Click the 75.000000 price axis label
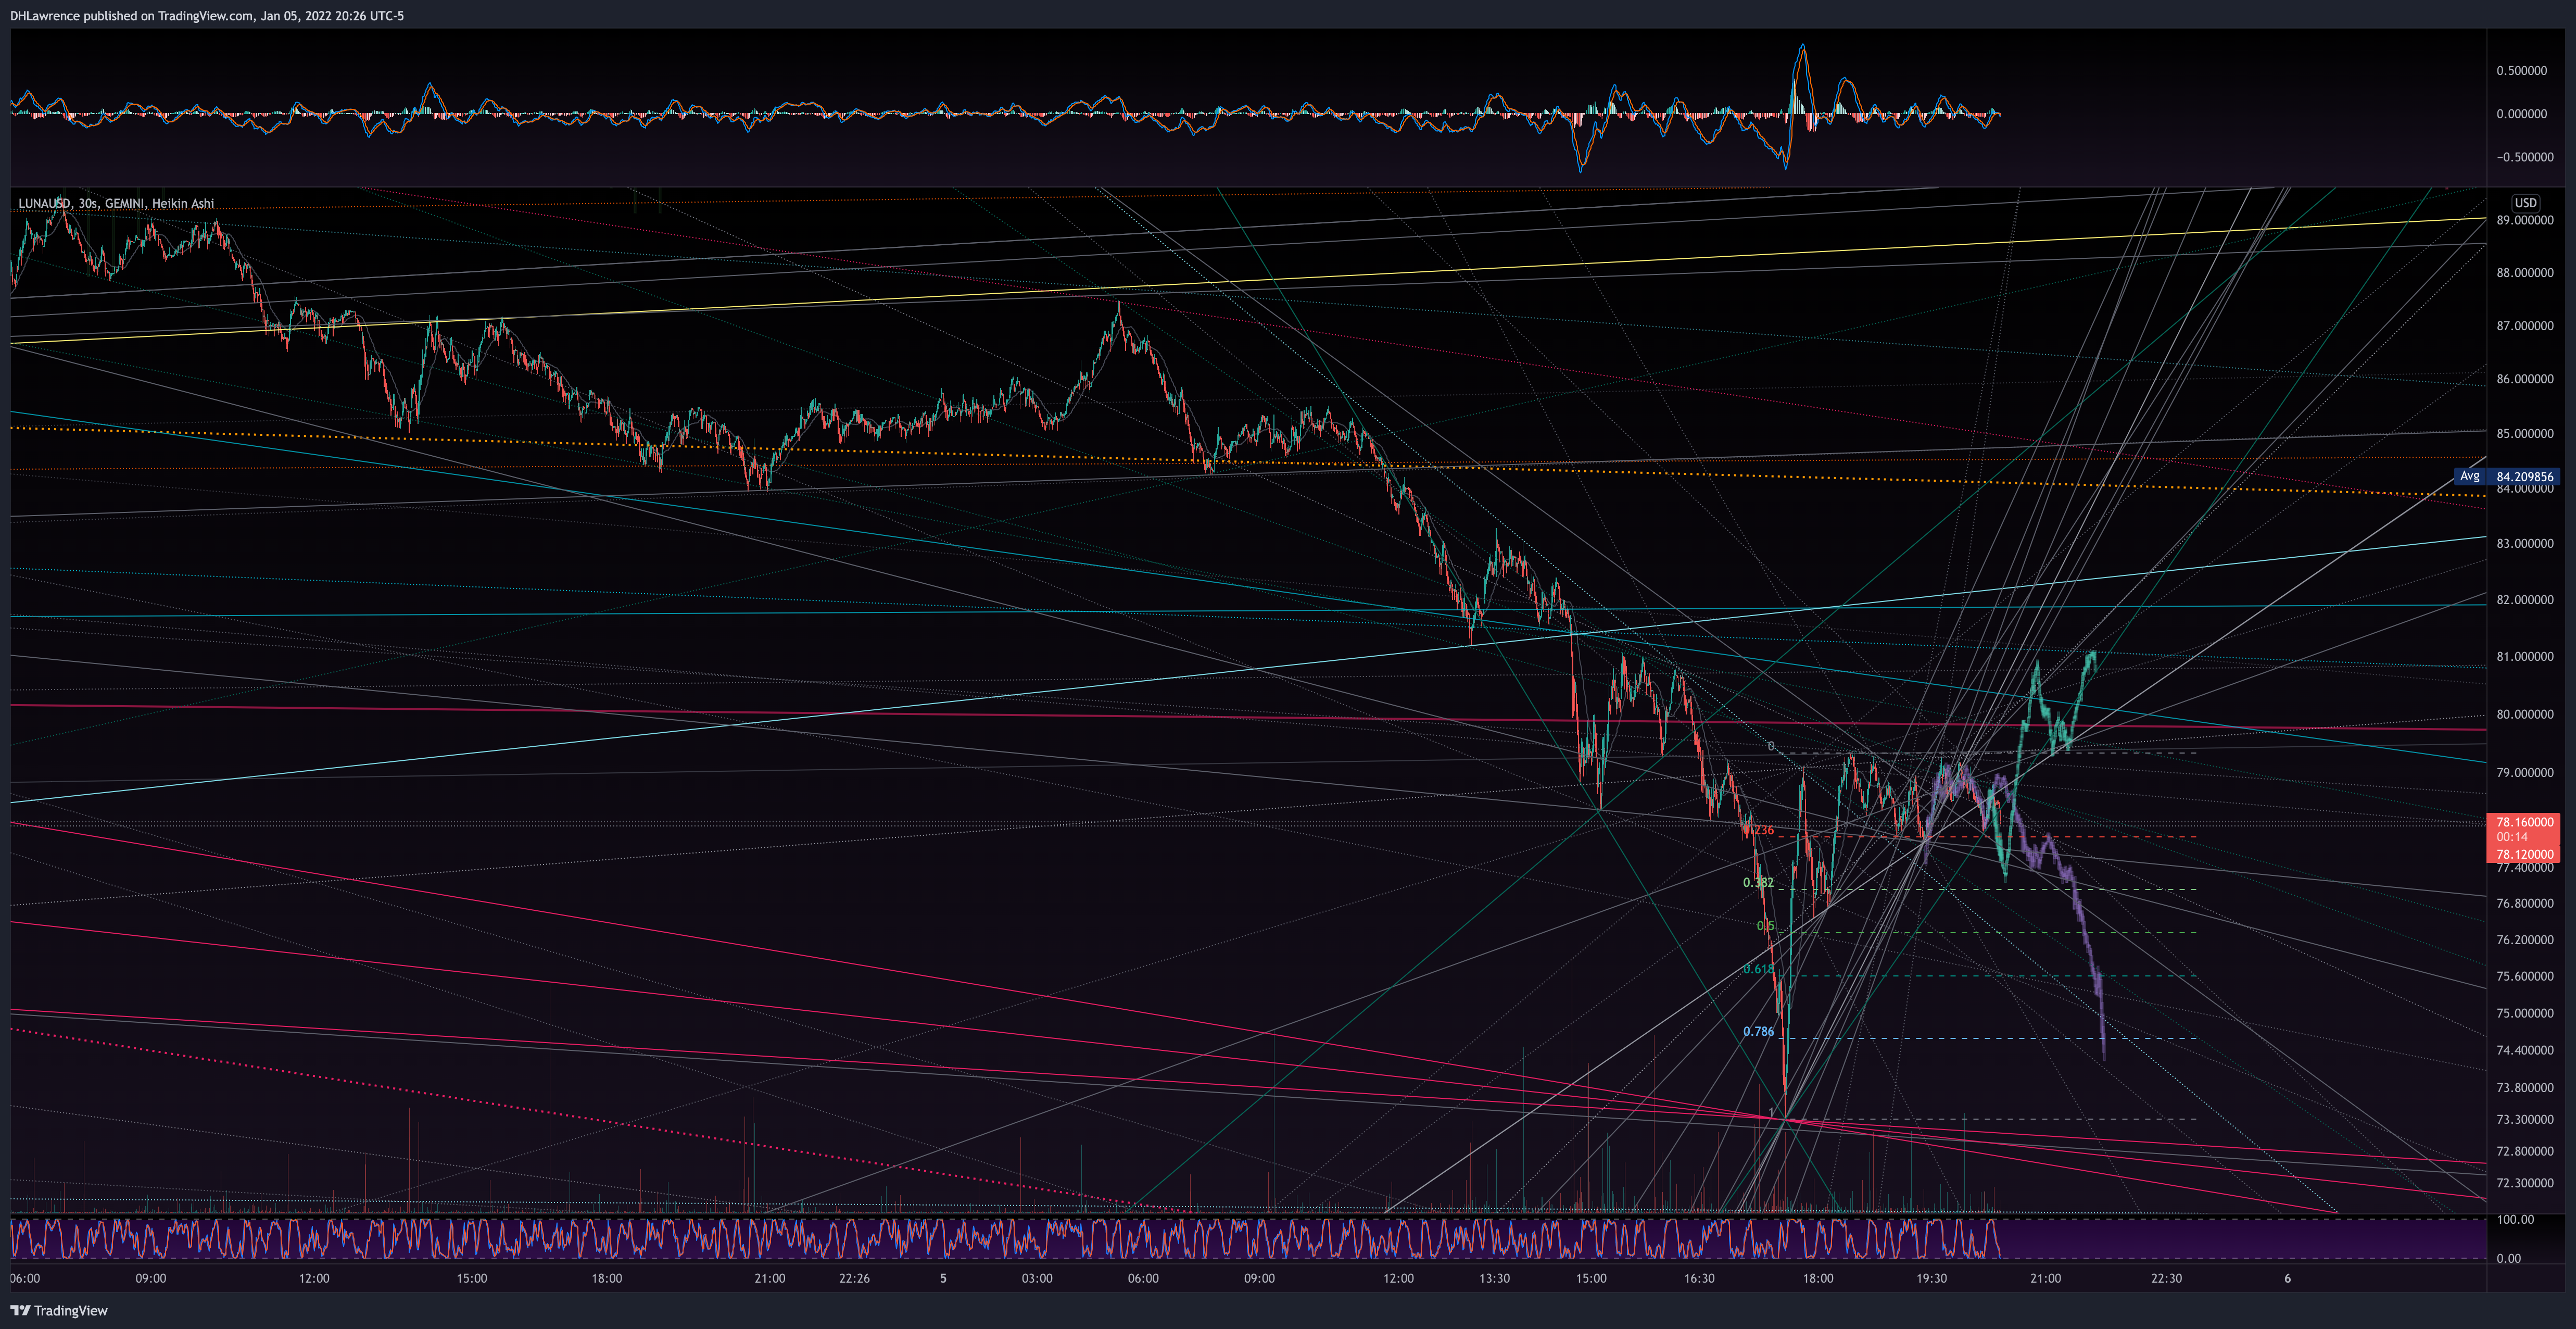 pyautogui.click(x=2524, y=1013)
